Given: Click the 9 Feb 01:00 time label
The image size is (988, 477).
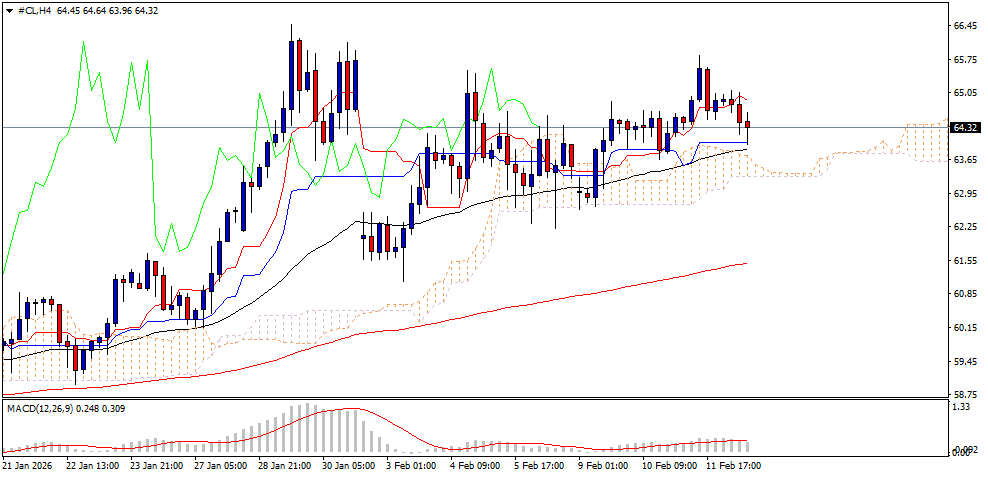Looking at the screenshot, I should [605, 466].
